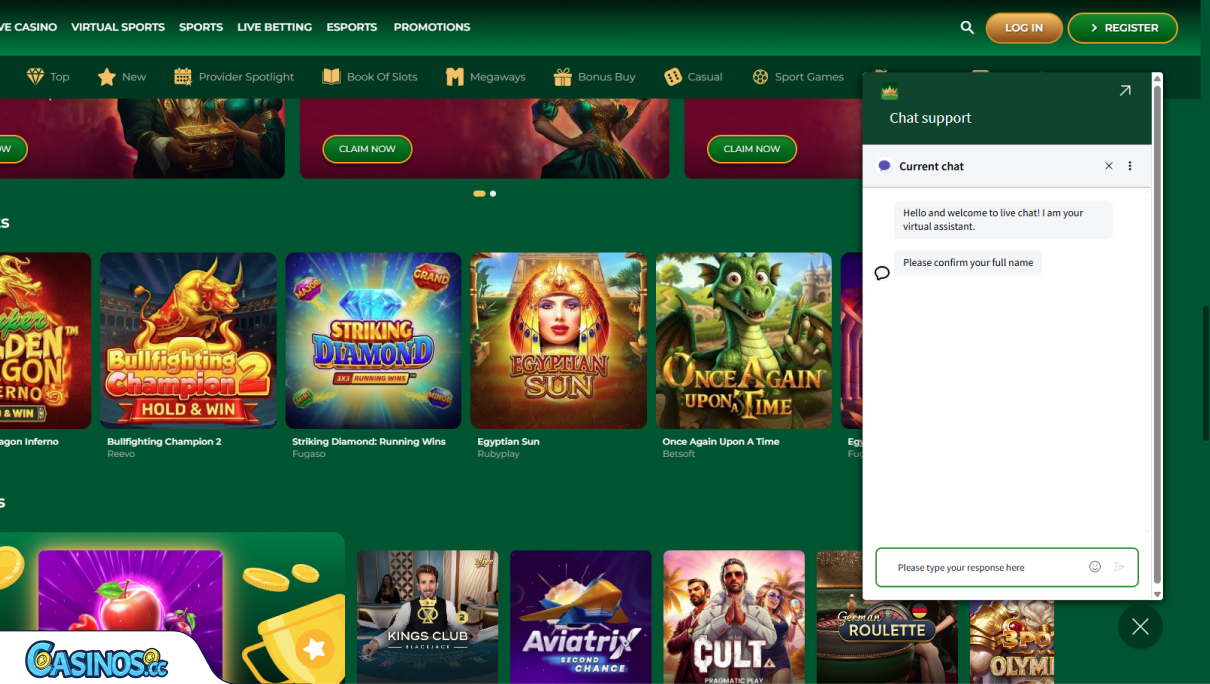
Task: Click the Register button
Action: pyautogui.click(x=1123, y=28)
